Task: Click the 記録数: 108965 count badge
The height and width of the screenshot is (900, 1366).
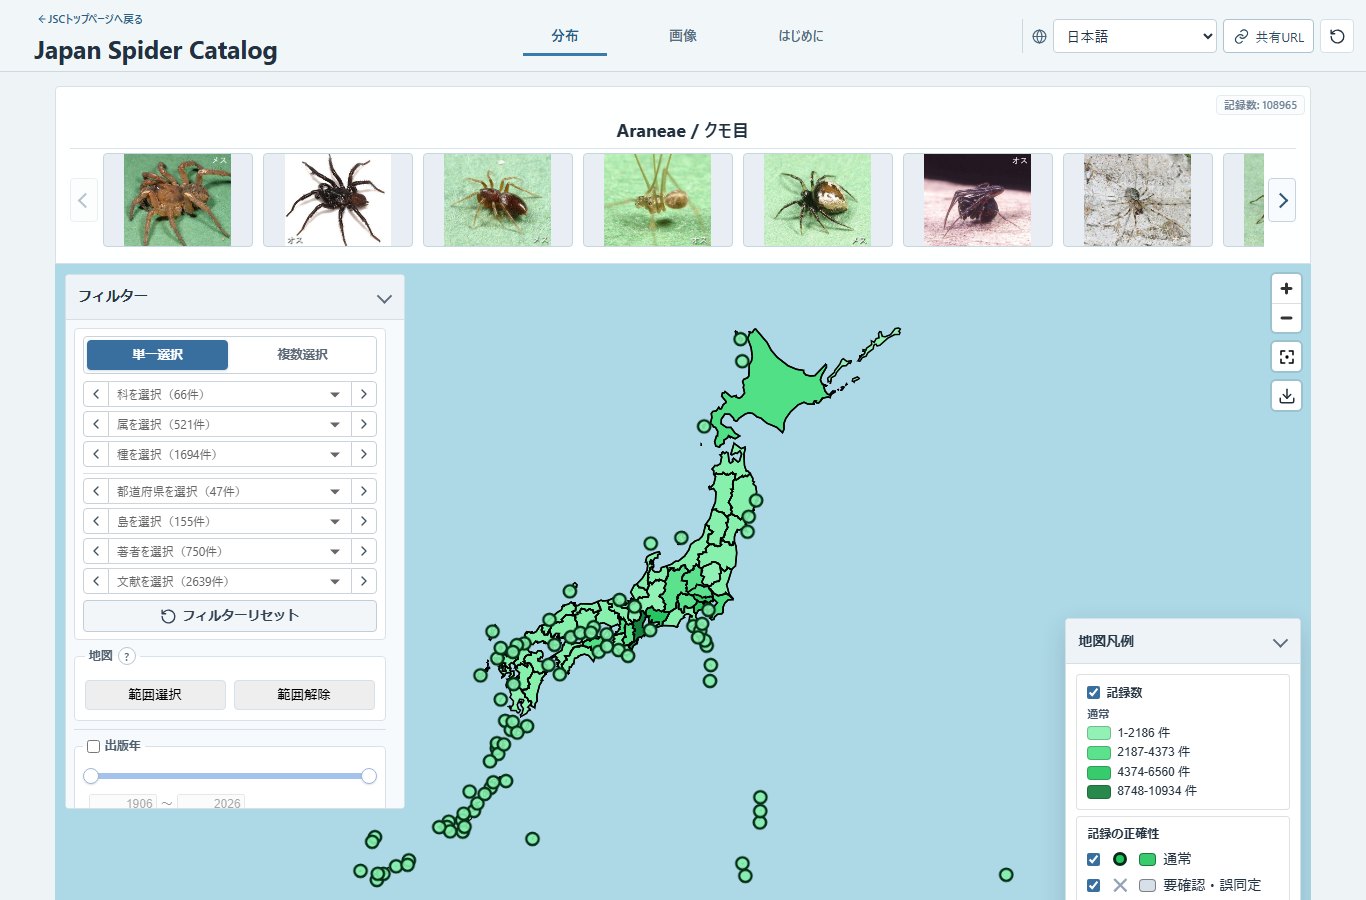Action: point(1260,105)
